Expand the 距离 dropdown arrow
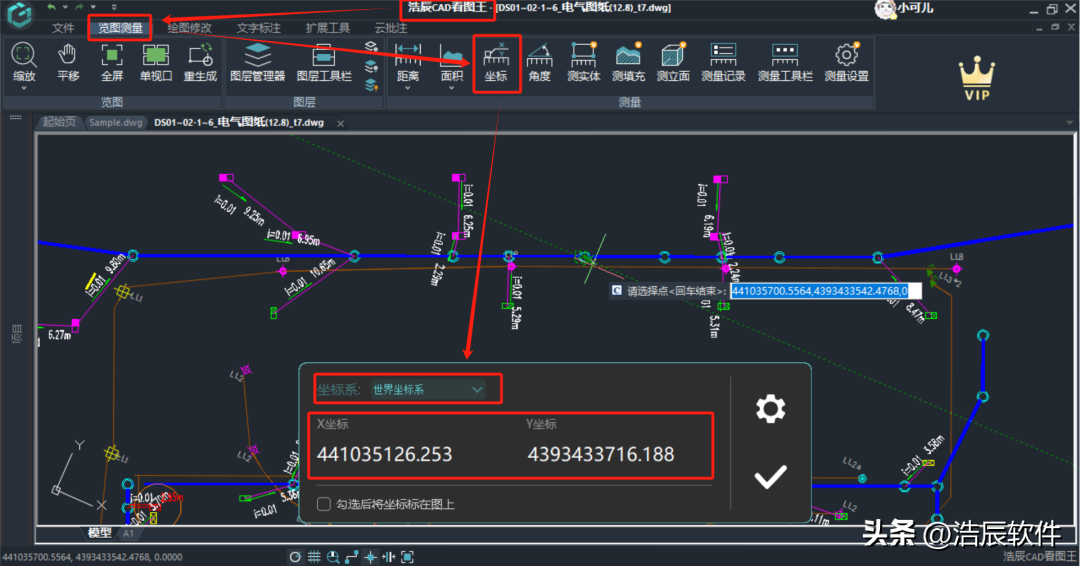 pos(408,89)
